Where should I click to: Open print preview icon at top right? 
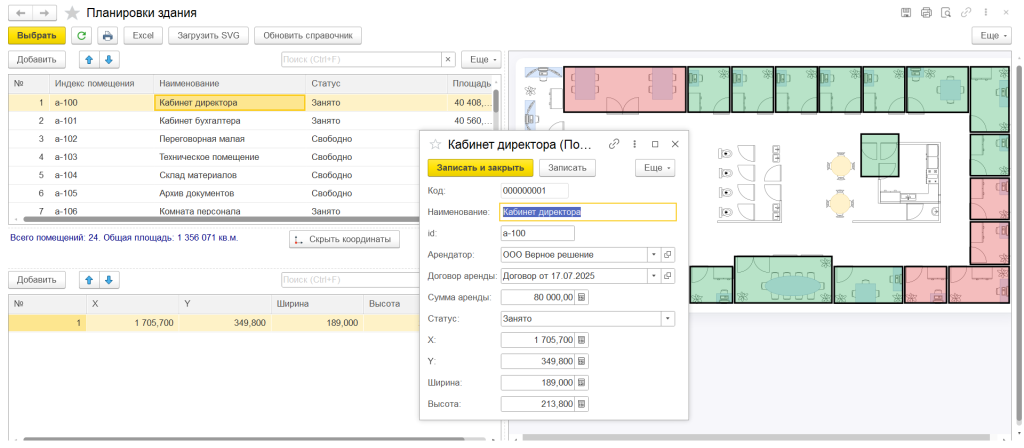pos(925,13)
